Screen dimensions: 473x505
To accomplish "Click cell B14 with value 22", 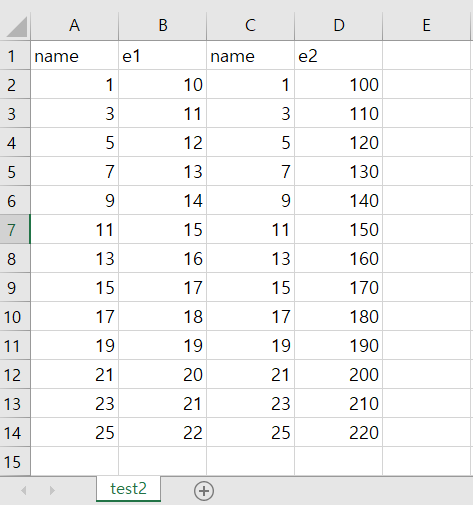I will 162,432.
